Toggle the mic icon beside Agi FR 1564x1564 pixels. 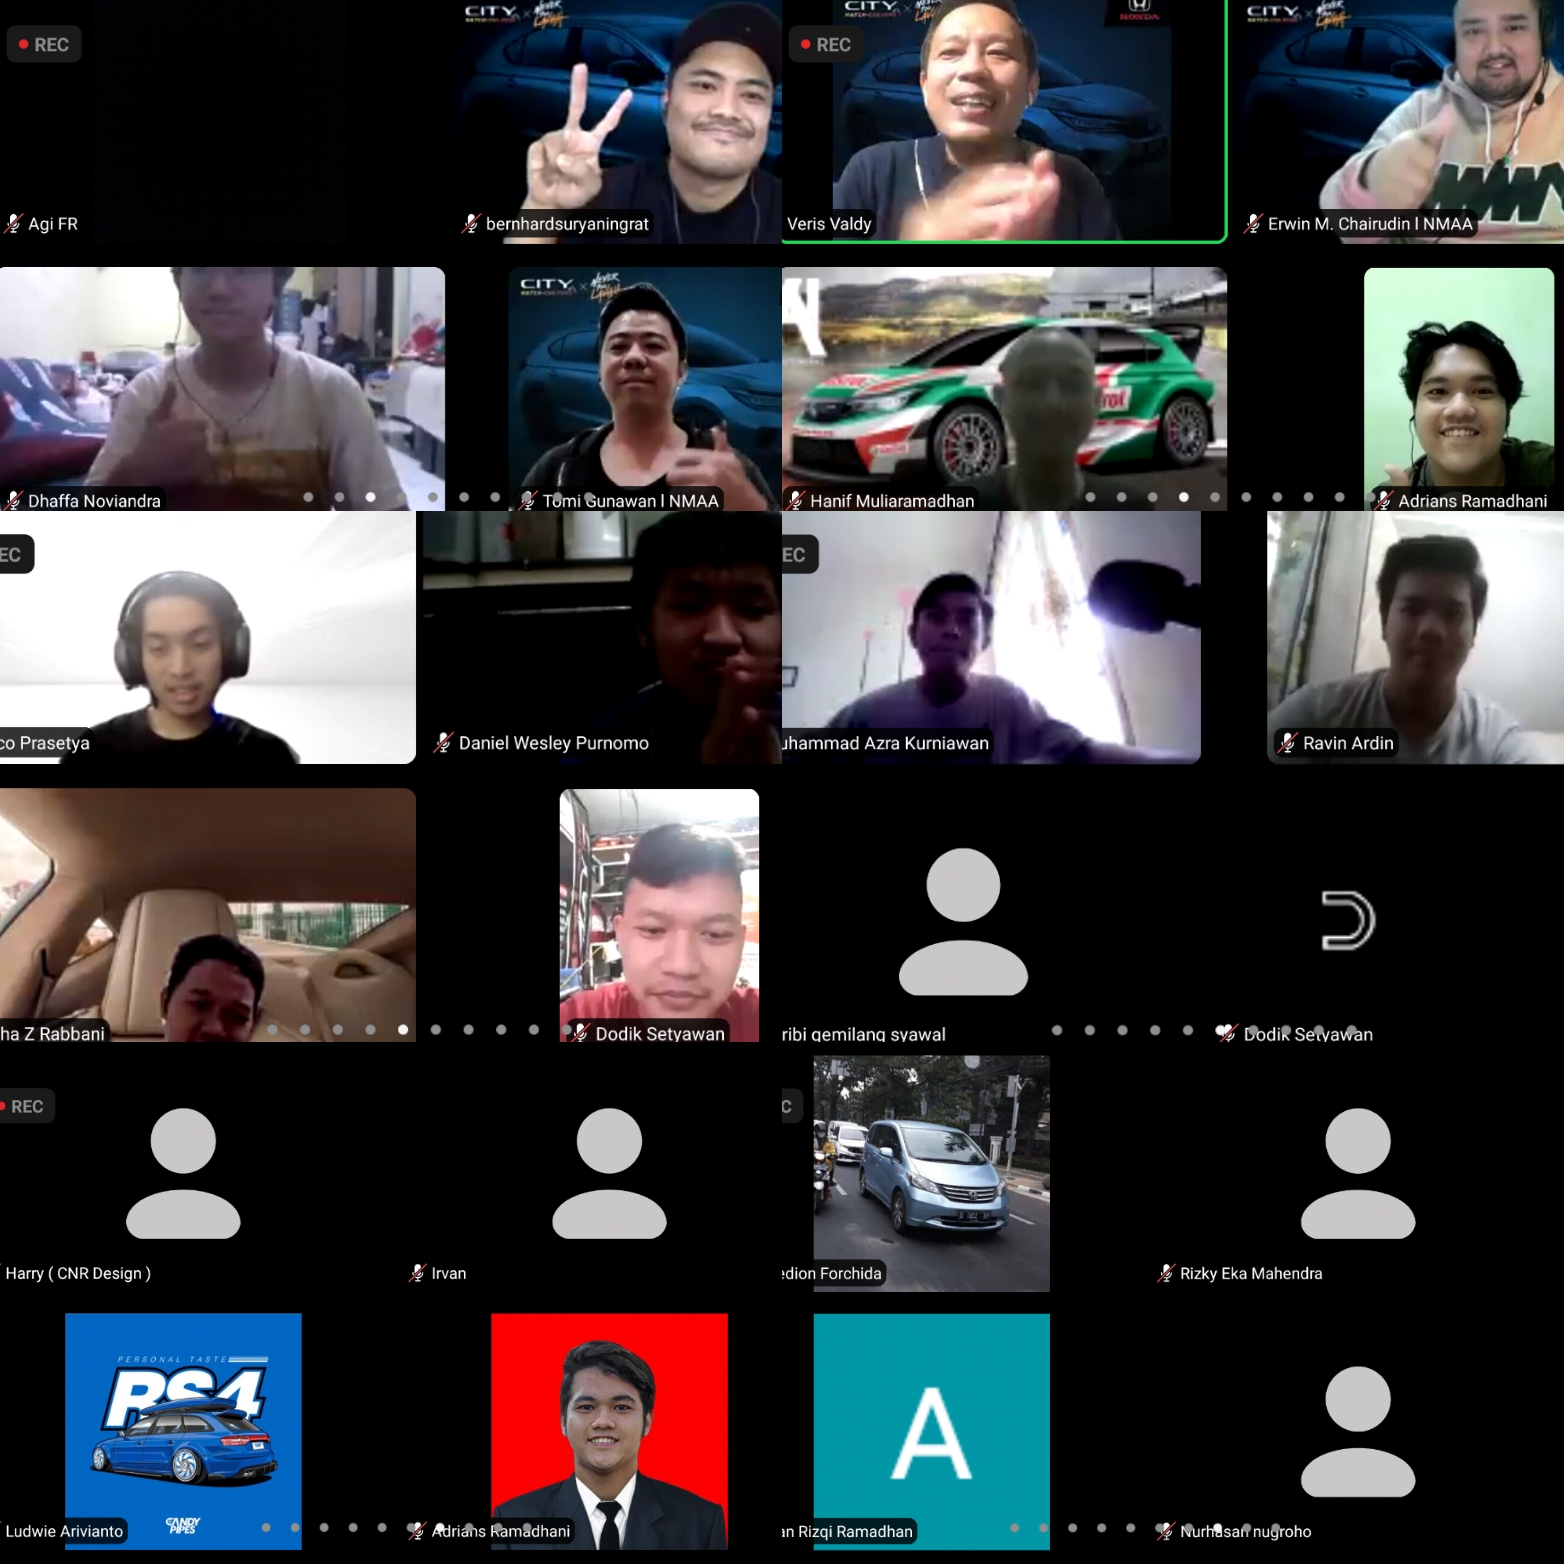coord(14,224)
